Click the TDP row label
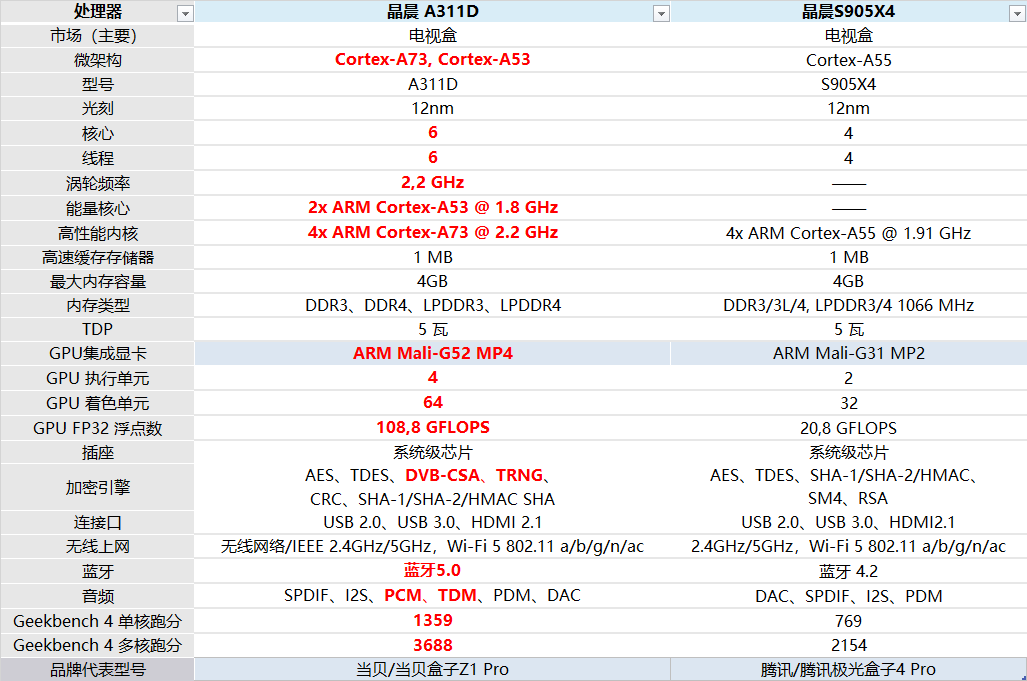1027x681 pixels. [x=97, y=329]
